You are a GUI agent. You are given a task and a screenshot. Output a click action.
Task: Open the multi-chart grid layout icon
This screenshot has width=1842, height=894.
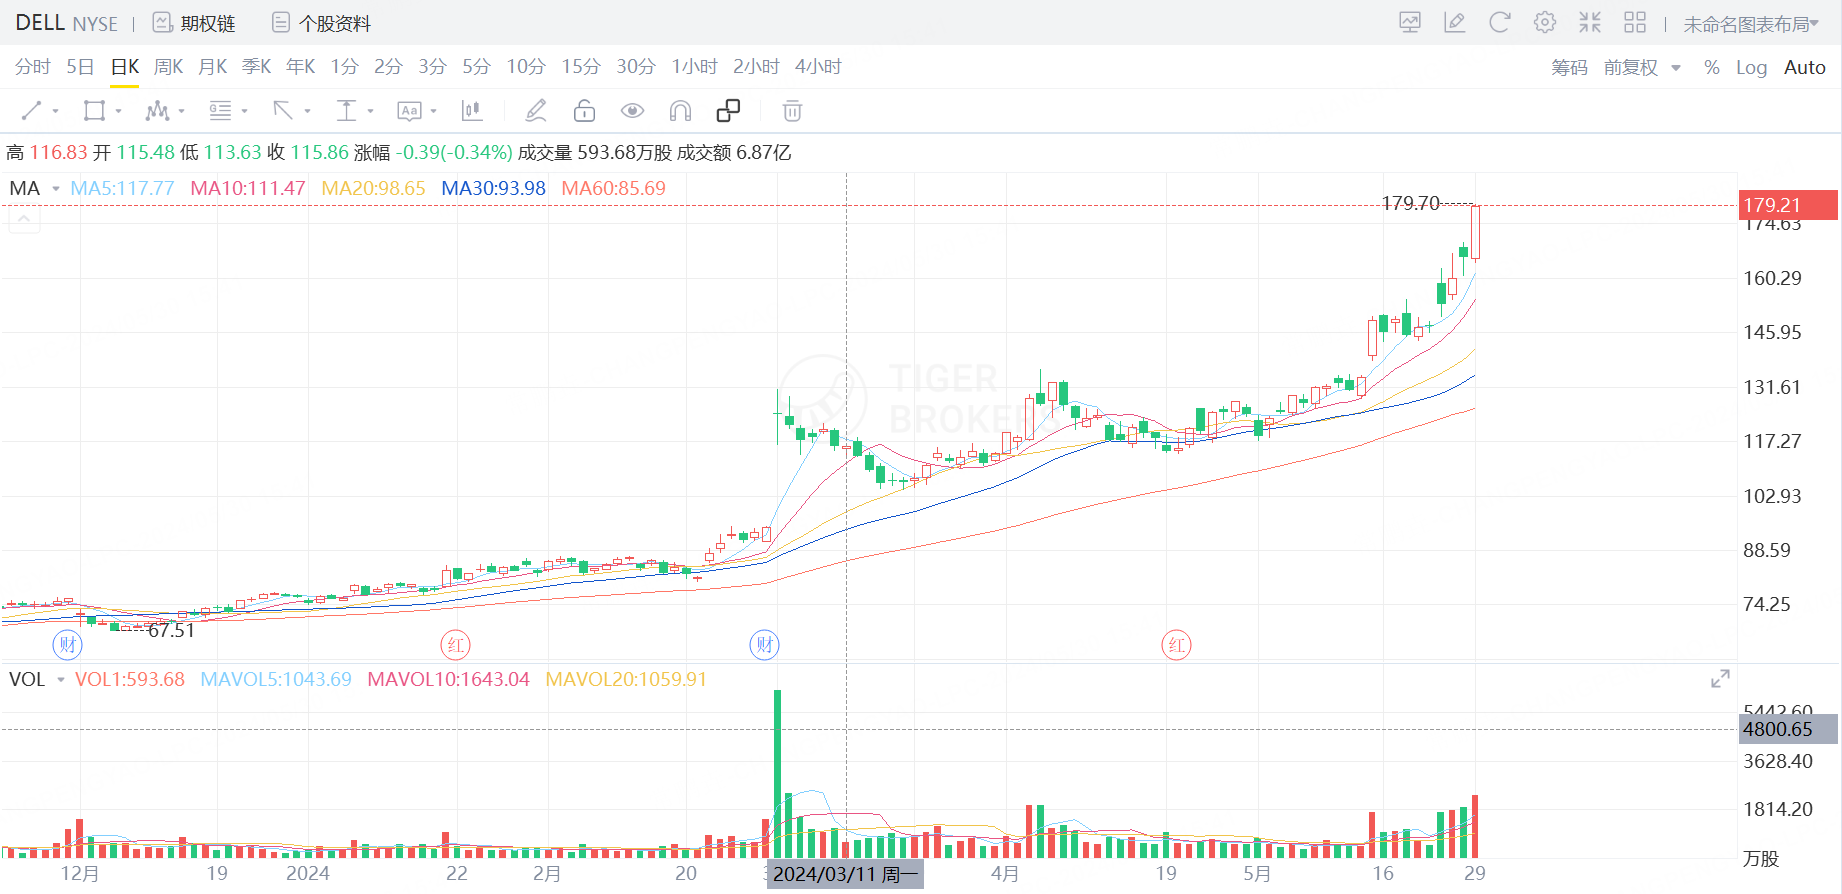[1635, 23]
